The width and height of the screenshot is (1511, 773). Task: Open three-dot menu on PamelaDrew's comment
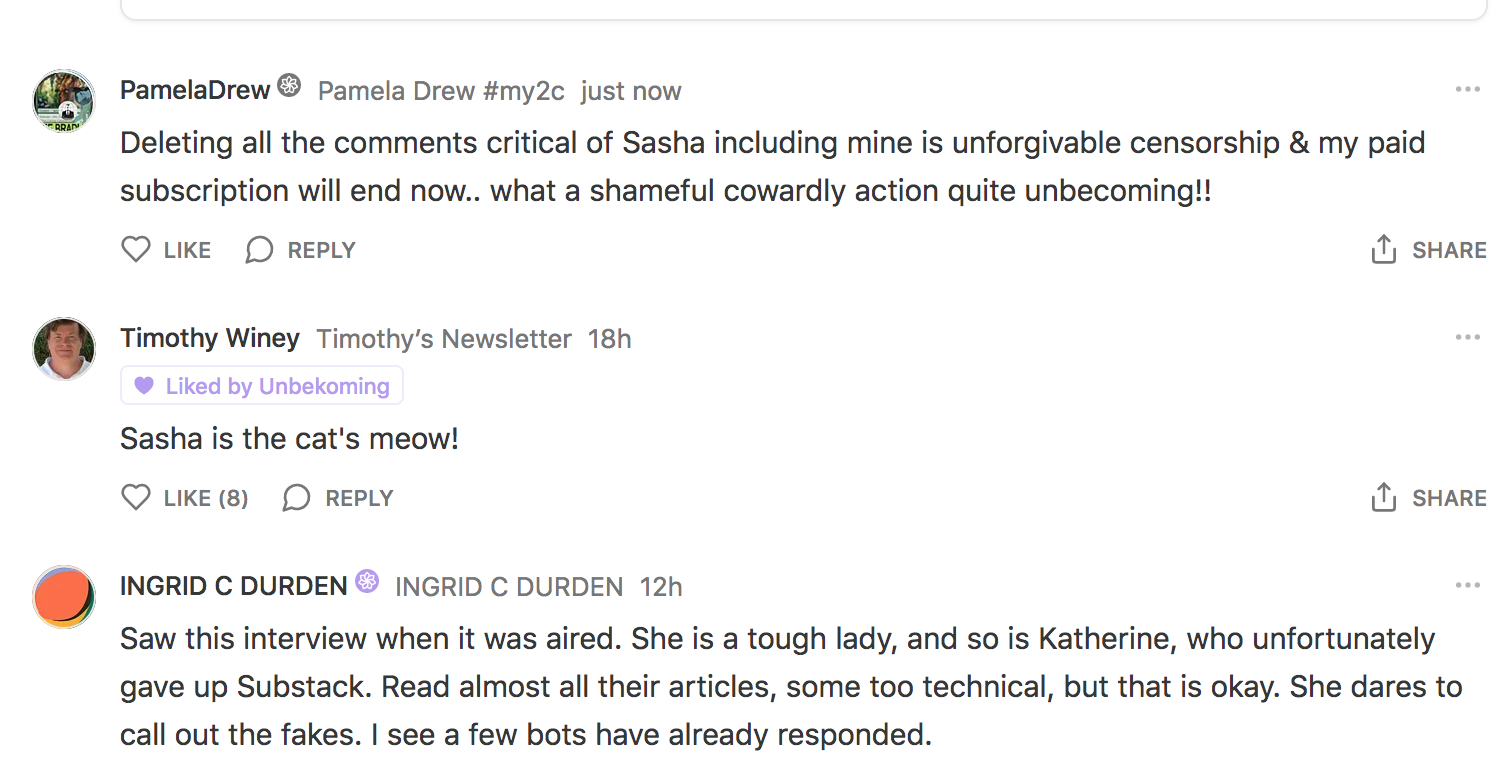(x=1467, y=90)
